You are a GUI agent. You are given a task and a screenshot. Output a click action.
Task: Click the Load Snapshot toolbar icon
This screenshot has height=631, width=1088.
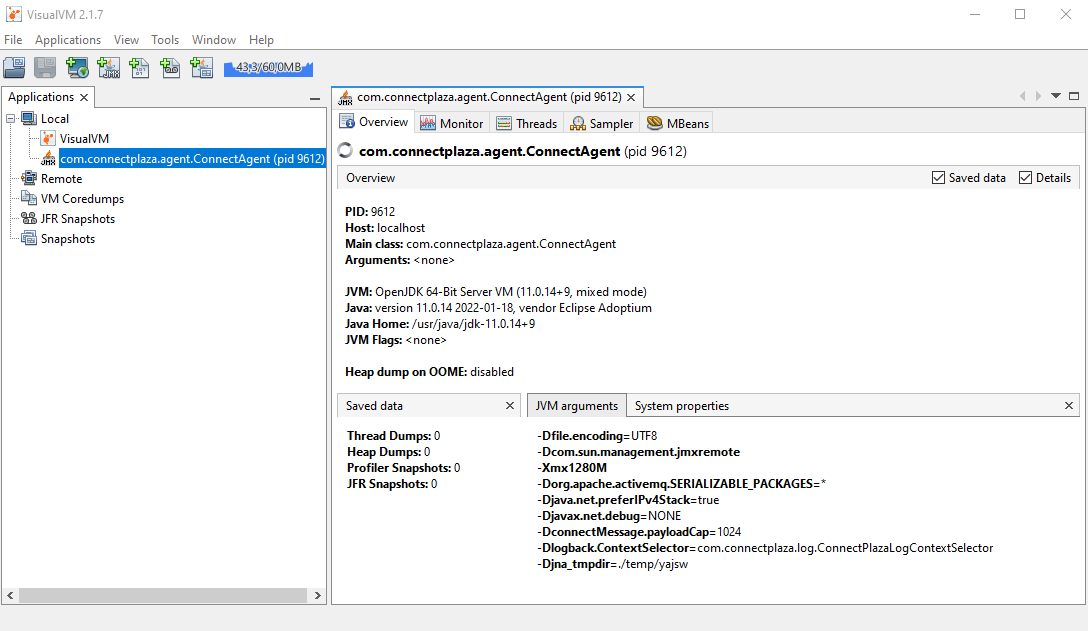(15, 68)
